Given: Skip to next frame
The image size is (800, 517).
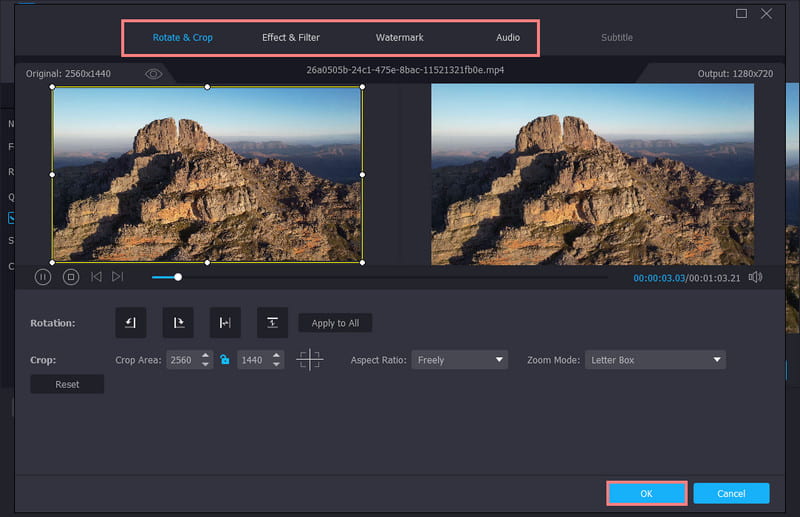Looking at the screenshot, I should click(118, 277).
